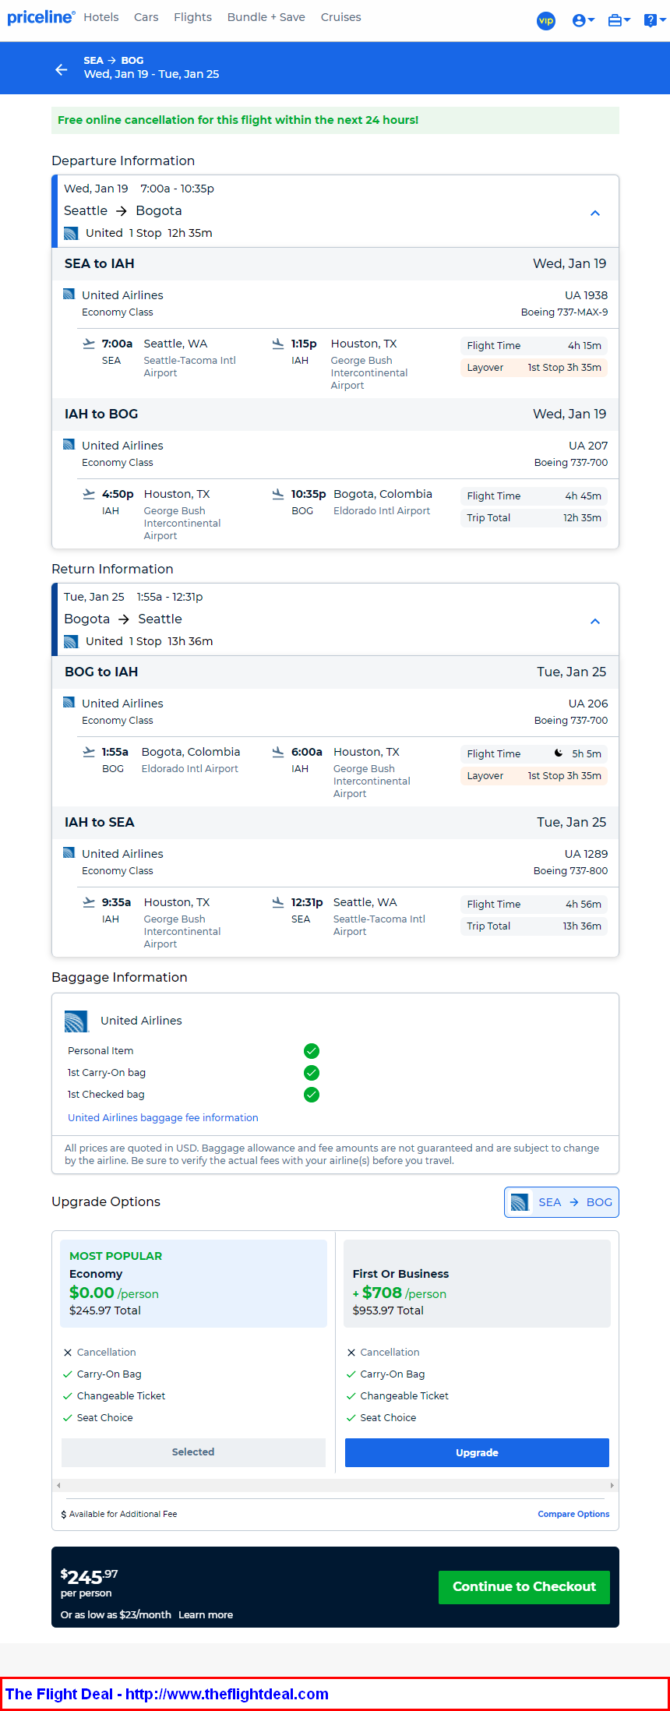Click the 1st Stop 3h 35m layover in SEA to IAH
Viewport: 670px width, 1711px height.
[x=534, y=367]
